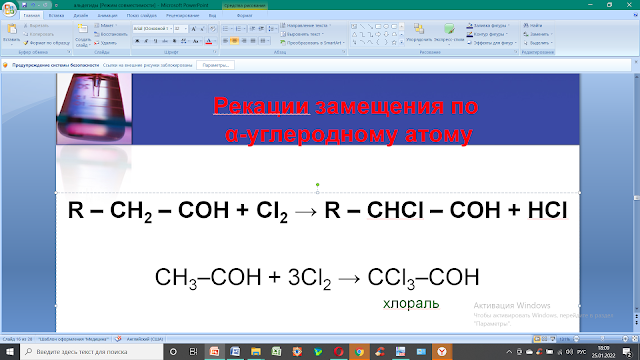
Task: Open Заливка фигуры (Shape Fill) dropdown
Action: [488, 25]
